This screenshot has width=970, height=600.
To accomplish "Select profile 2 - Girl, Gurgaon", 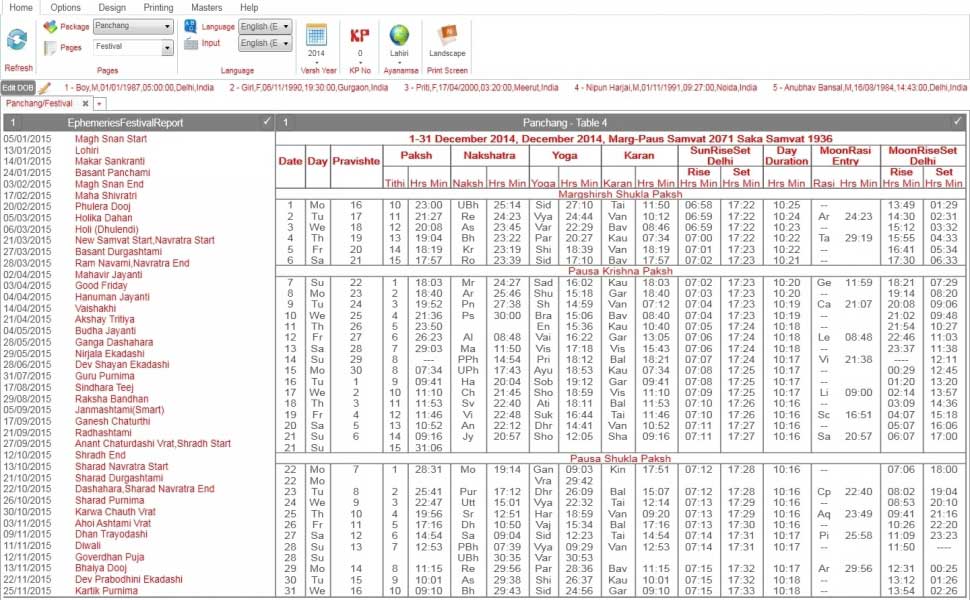I will (309, 88).
